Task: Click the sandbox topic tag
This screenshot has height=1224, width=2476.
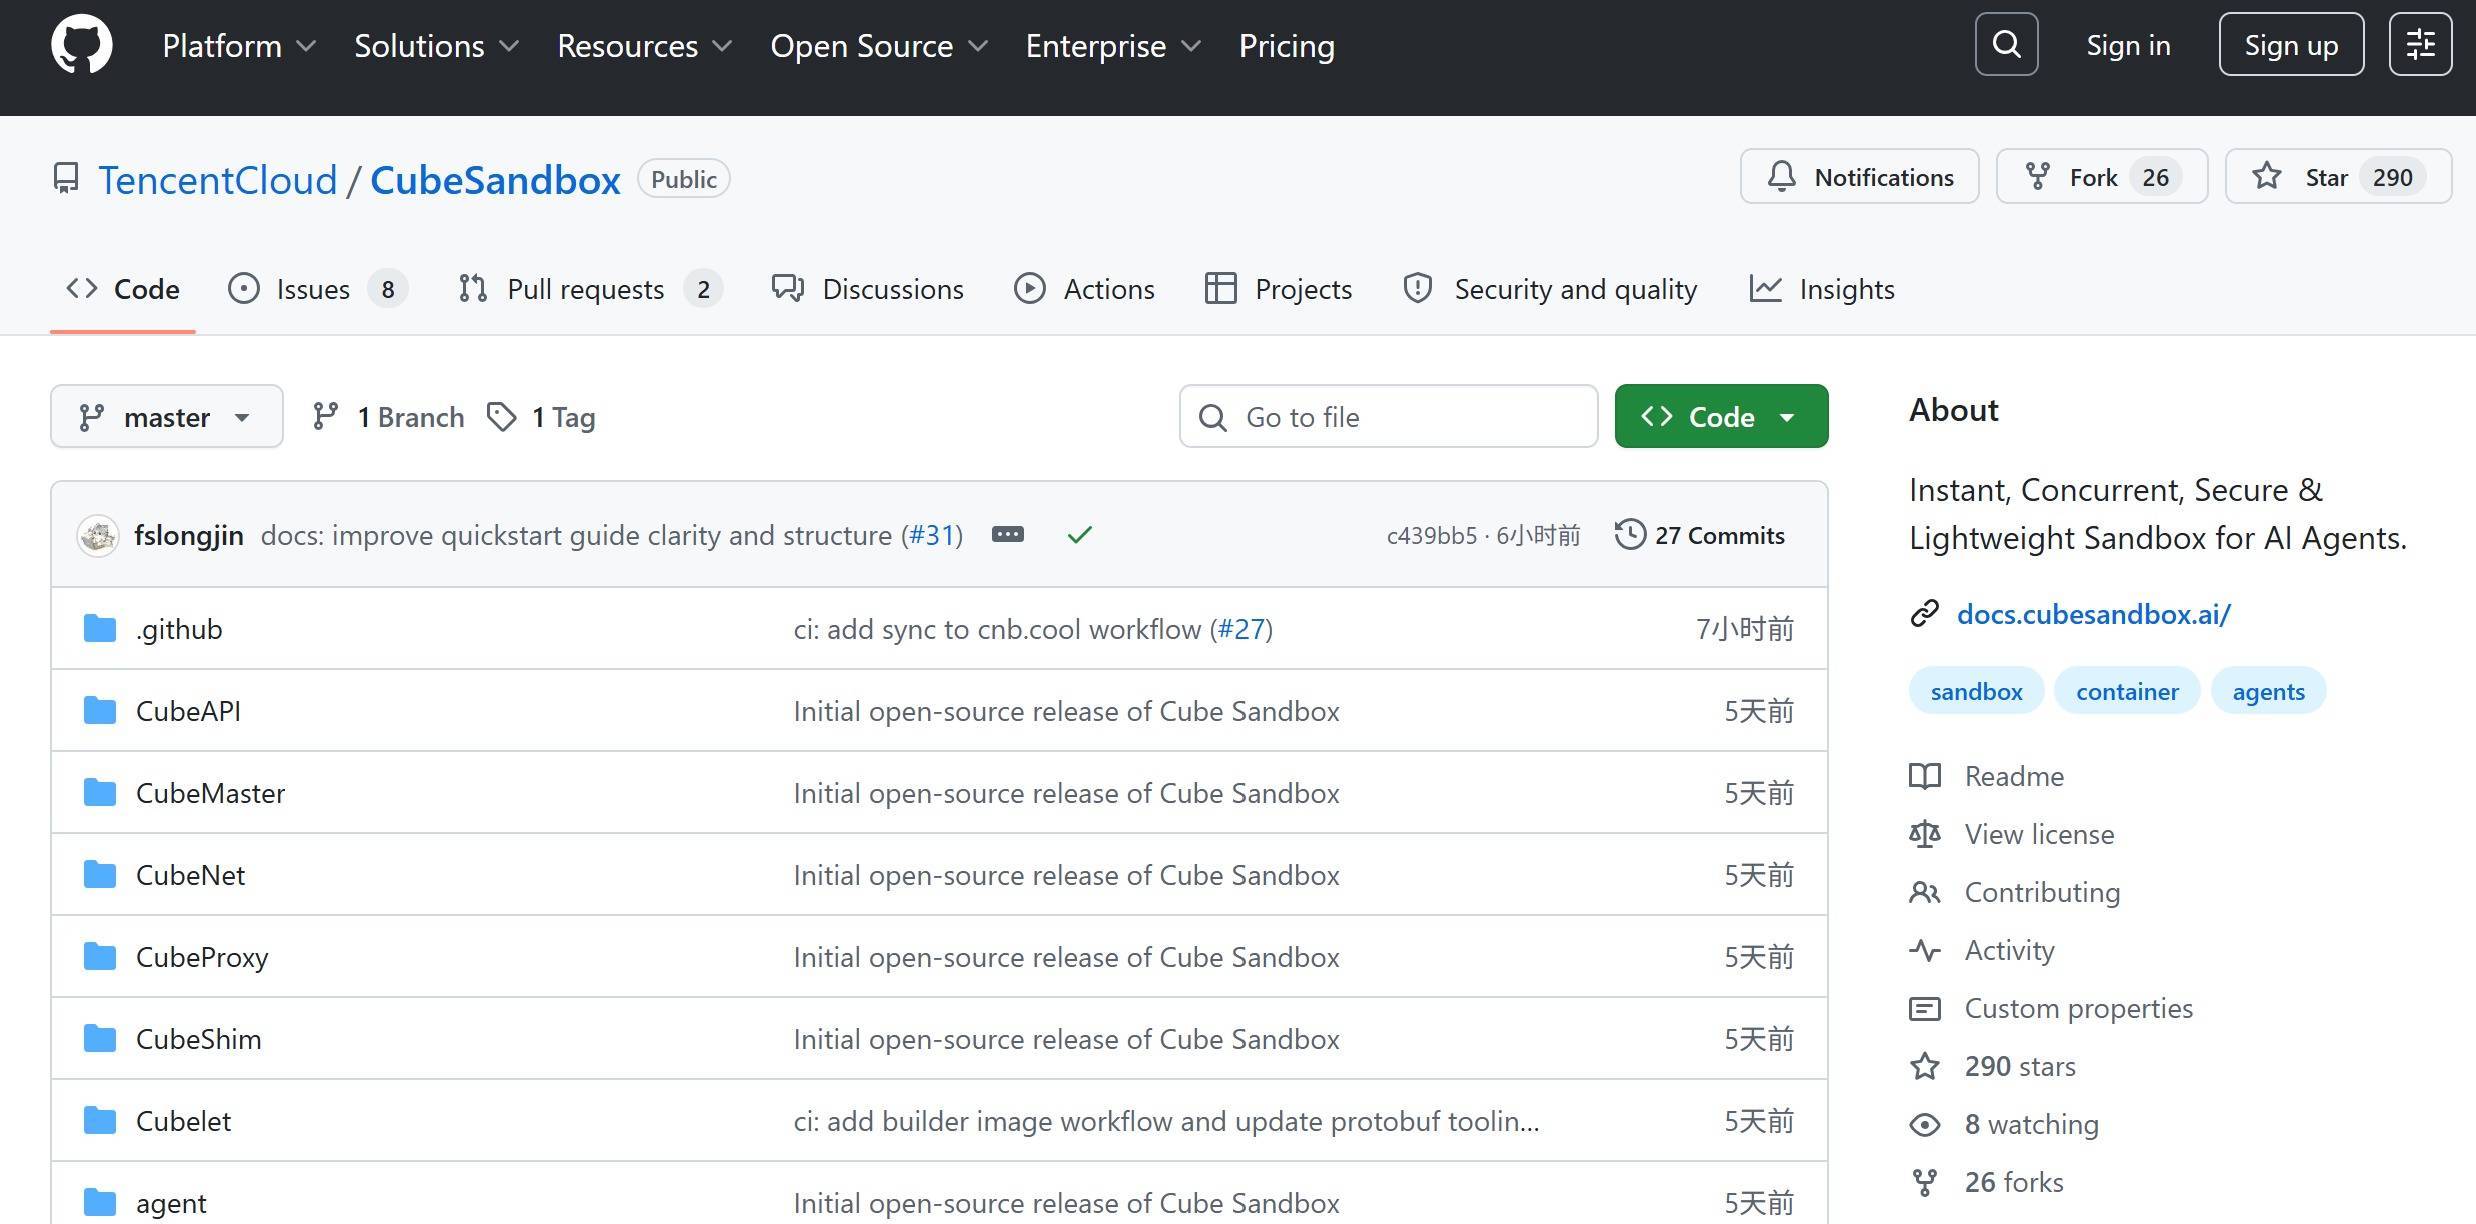Action: 1976,691
